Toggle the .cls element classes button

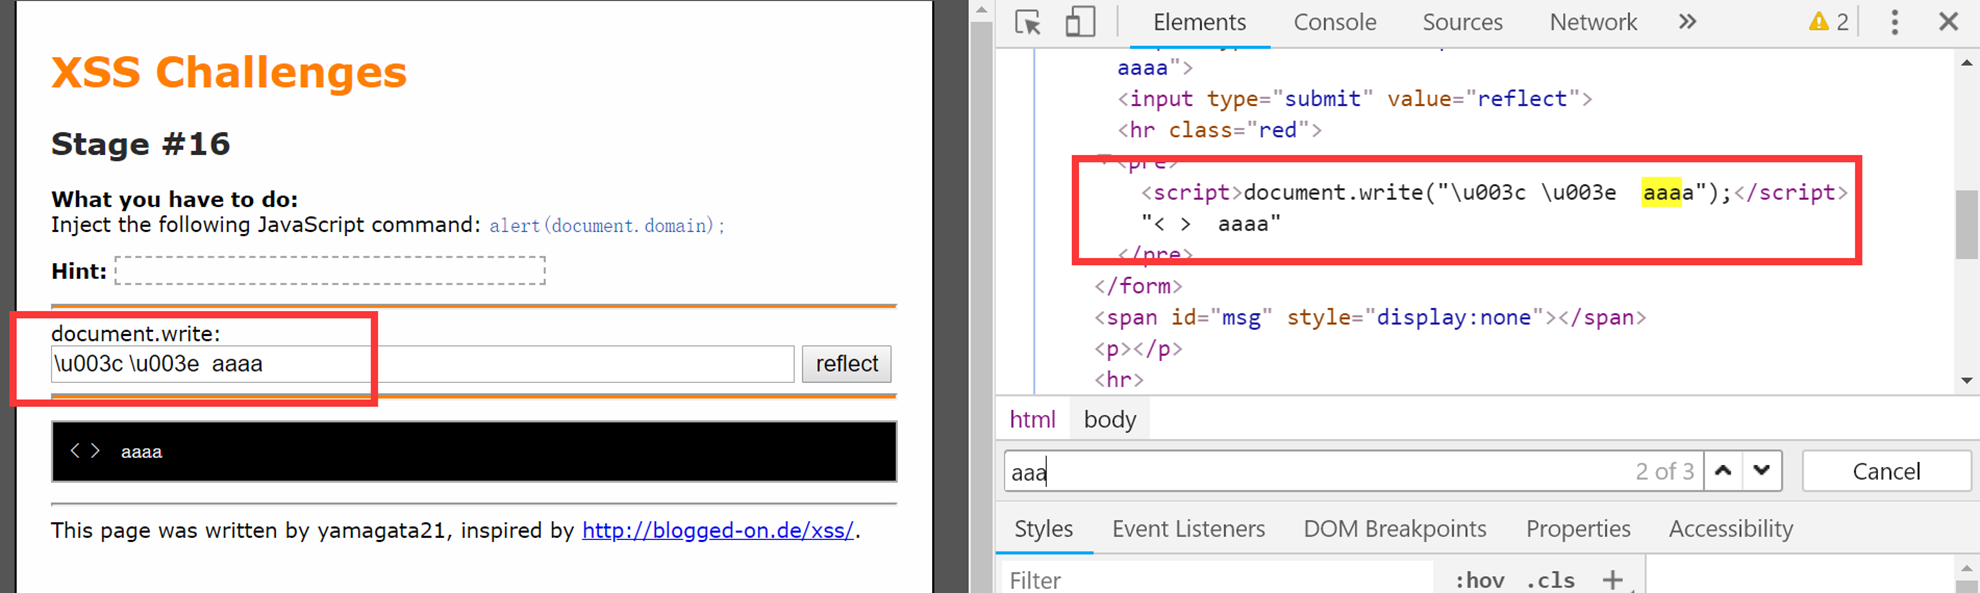1551,580
